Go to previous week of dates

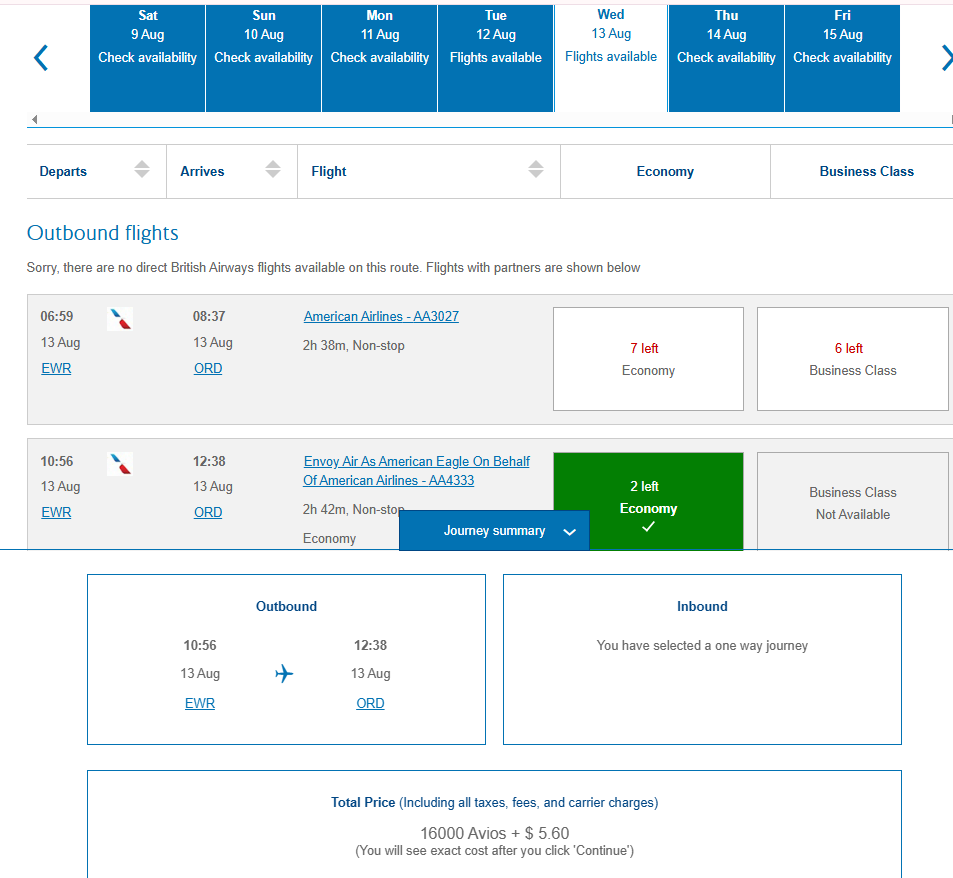41,58
